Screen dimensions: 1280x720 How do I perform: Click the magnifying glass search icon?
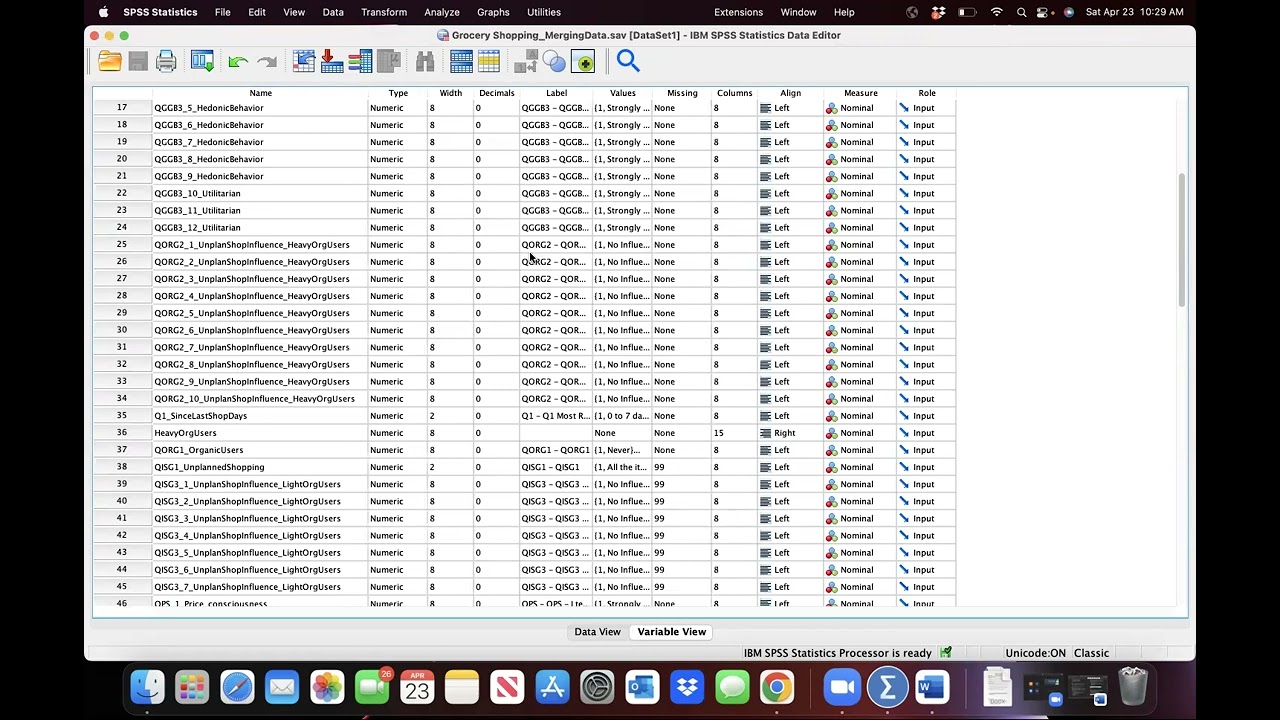click(628, 62)
